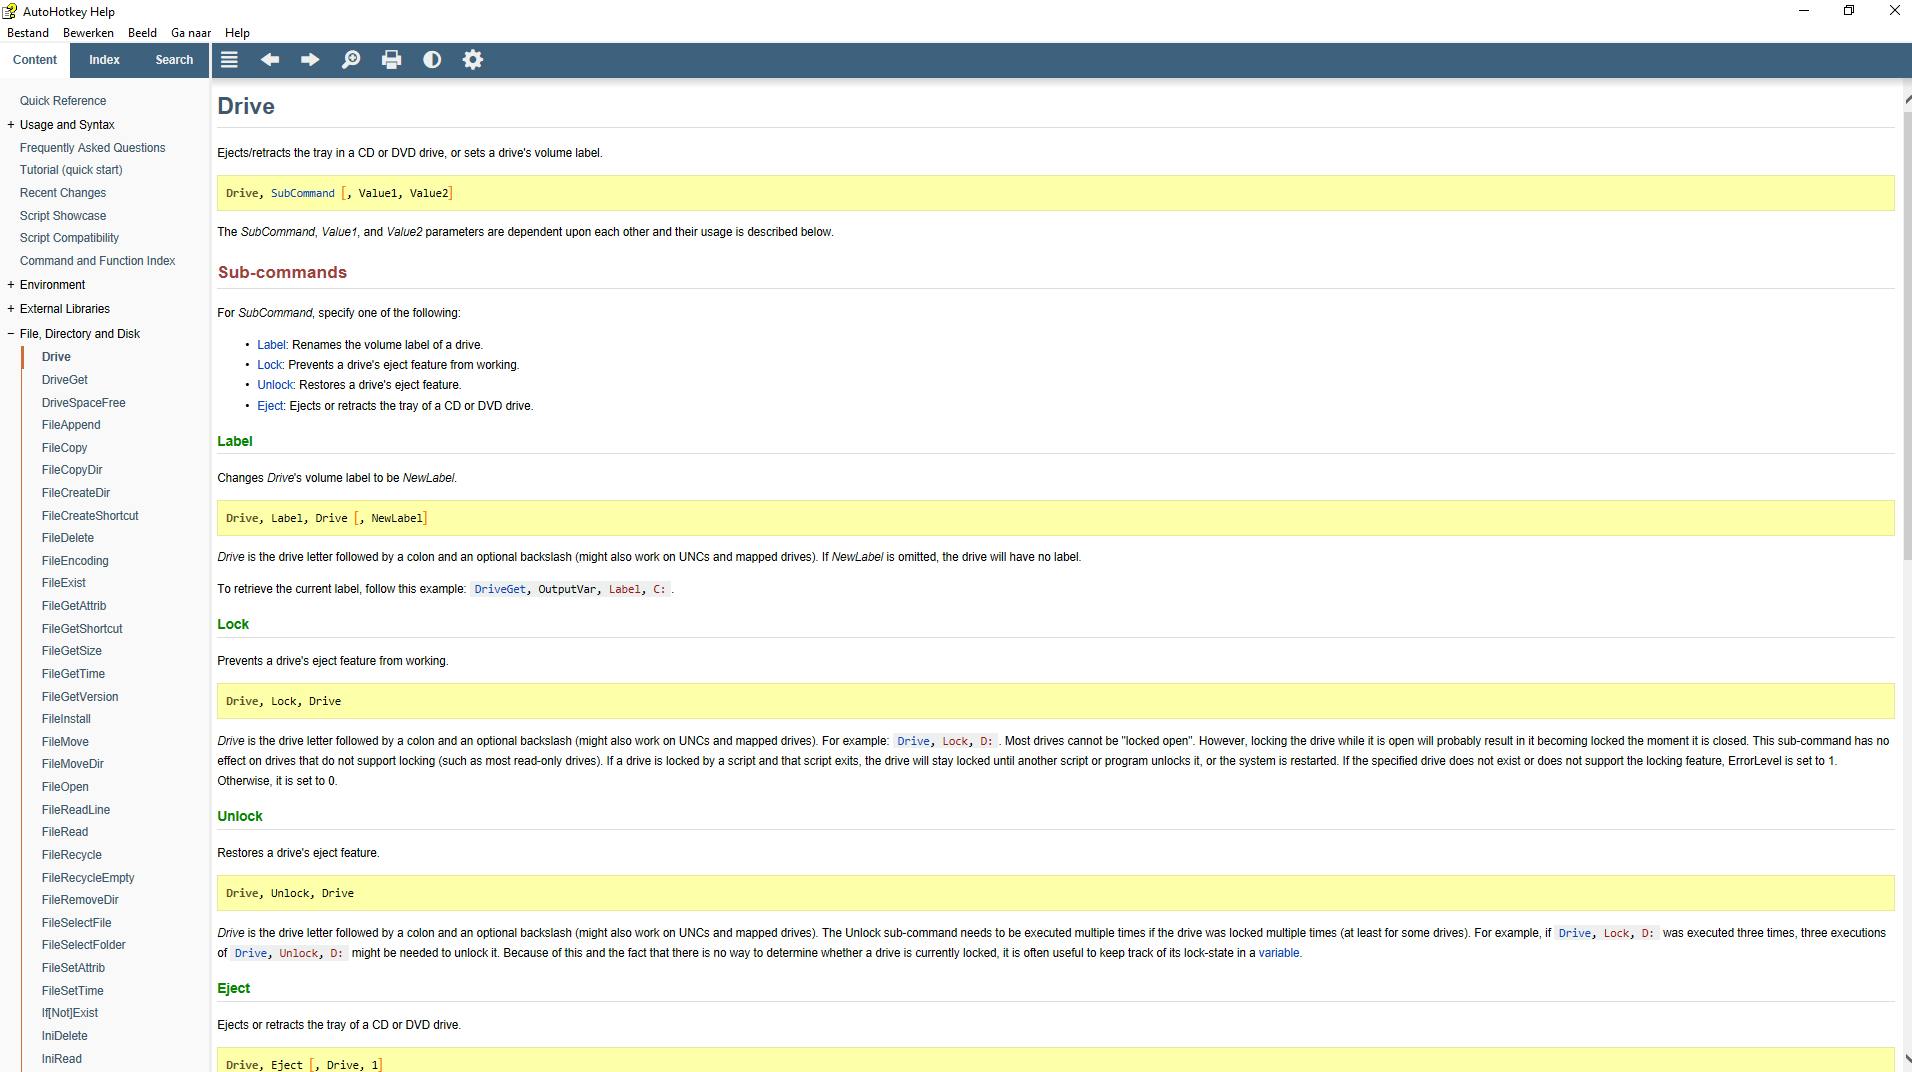Open Tutorial (quick start) page
This screenshot has width=1912, height=1072.
(x=71, y=170)
